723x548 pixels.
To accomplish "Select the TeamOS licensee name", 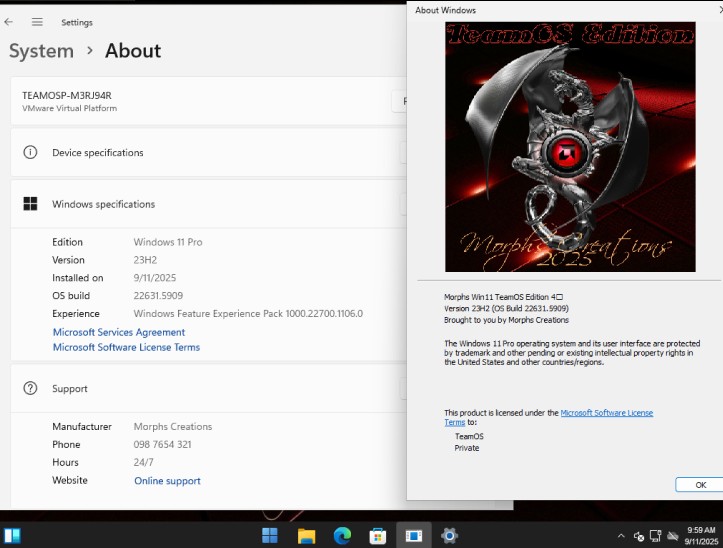I will (x=469, y=436).
